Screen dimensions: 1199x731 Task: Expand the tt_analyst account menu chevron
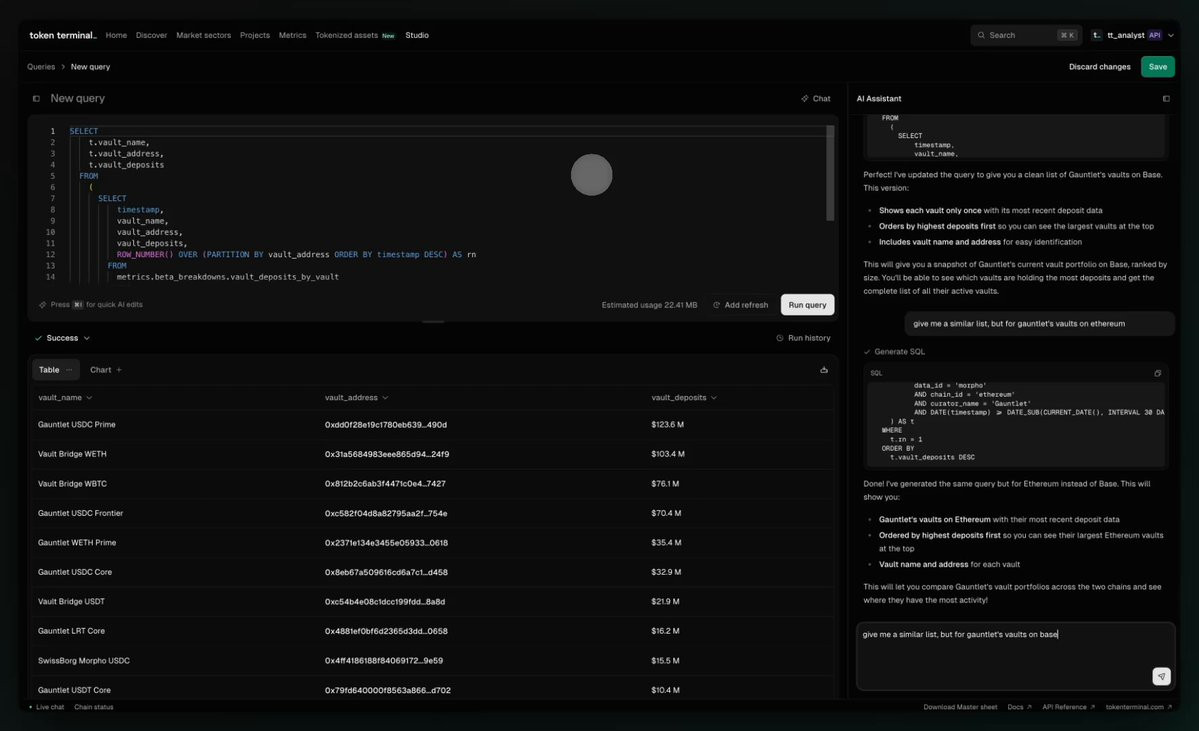(x=1170, y=35)
